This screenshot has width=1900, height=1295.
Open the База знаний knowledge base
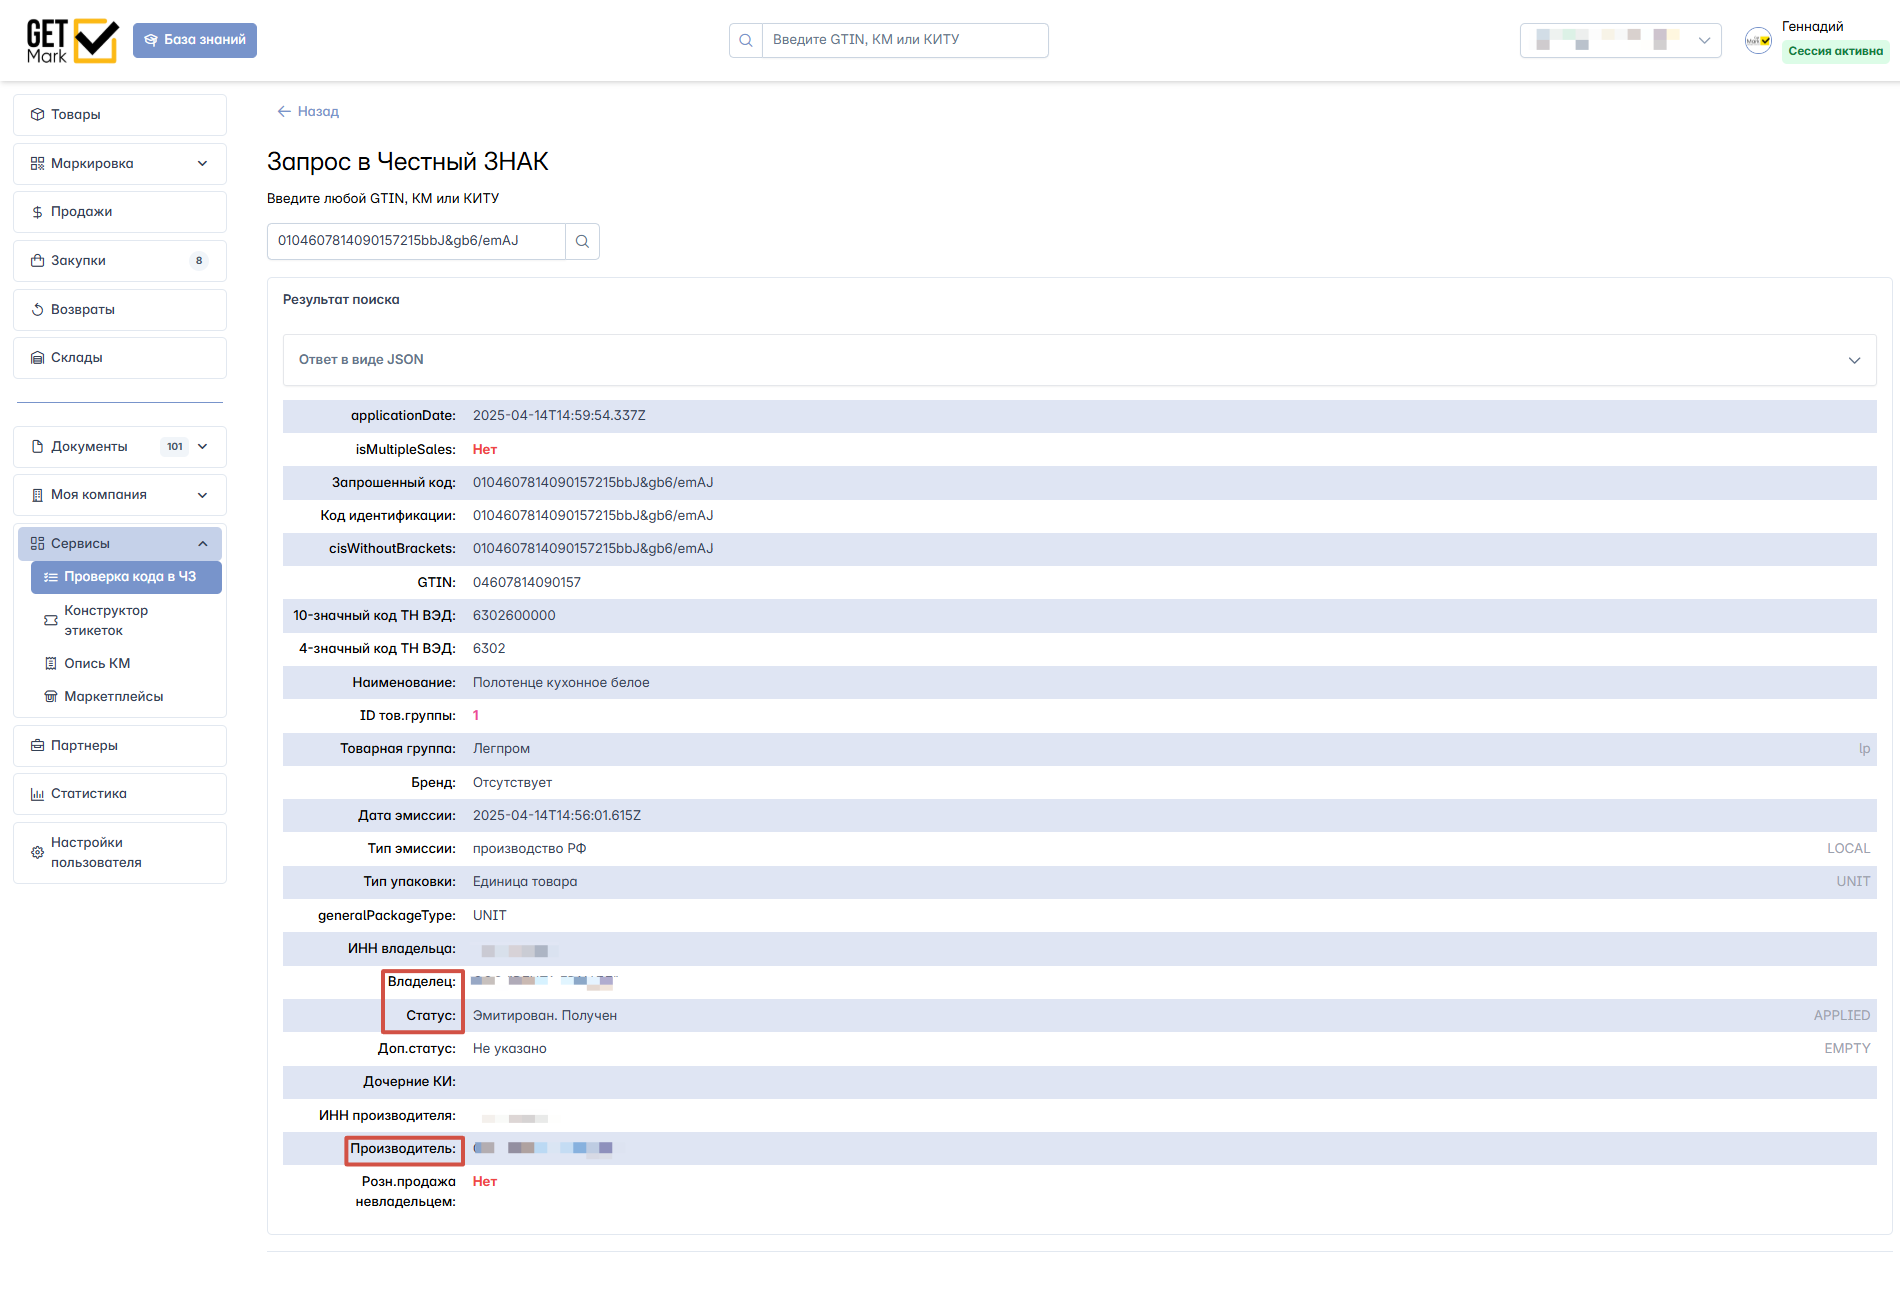[x=195, y=40]
